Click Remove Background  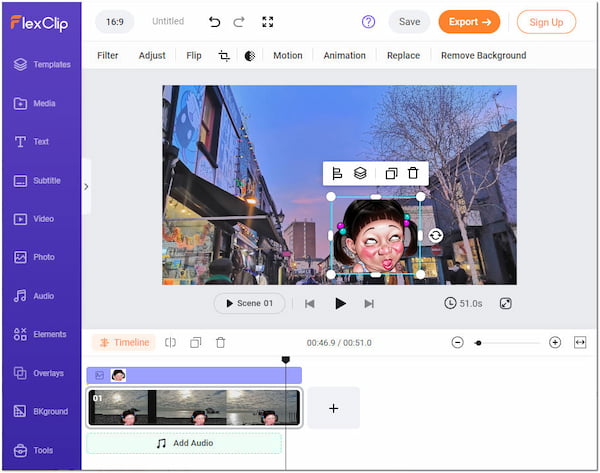click(x=484, y=55)
